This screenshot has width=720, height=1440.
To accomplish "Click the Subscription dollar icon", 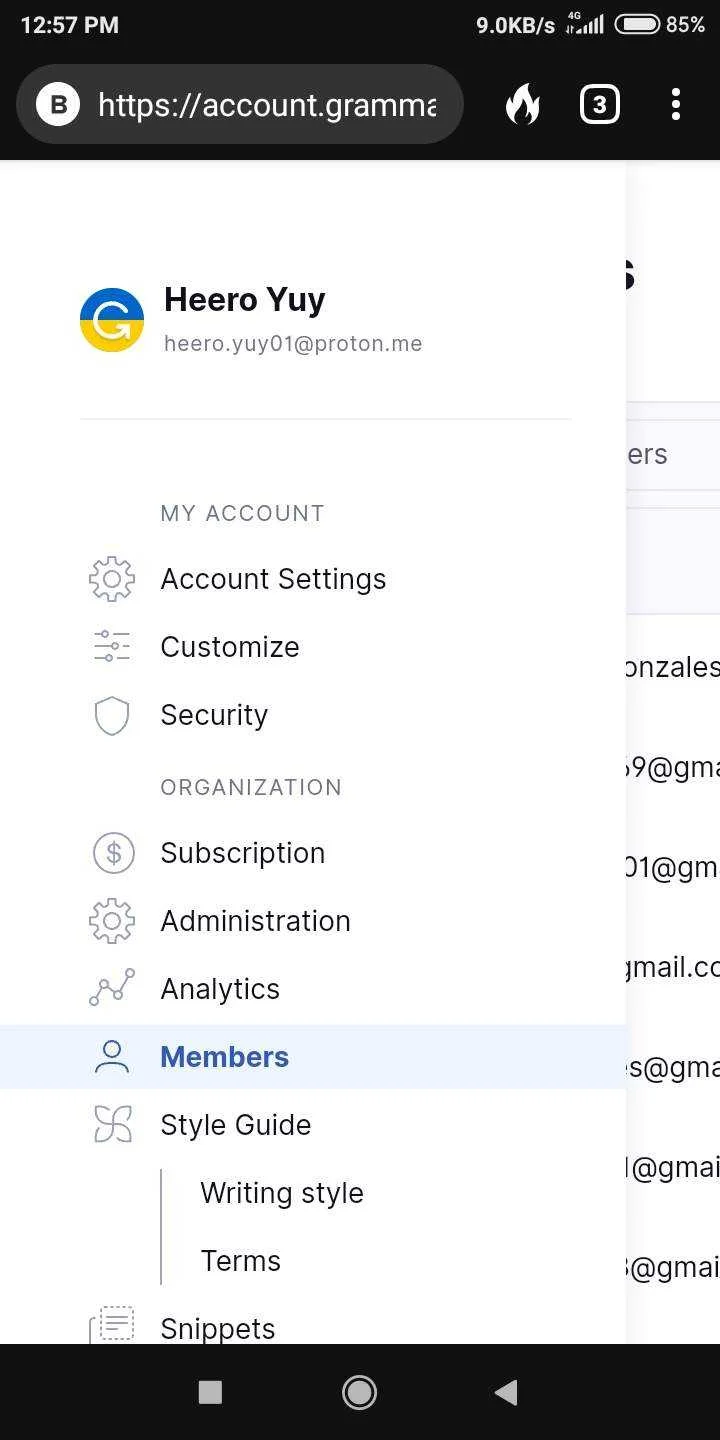I will [x=113, y=853].
